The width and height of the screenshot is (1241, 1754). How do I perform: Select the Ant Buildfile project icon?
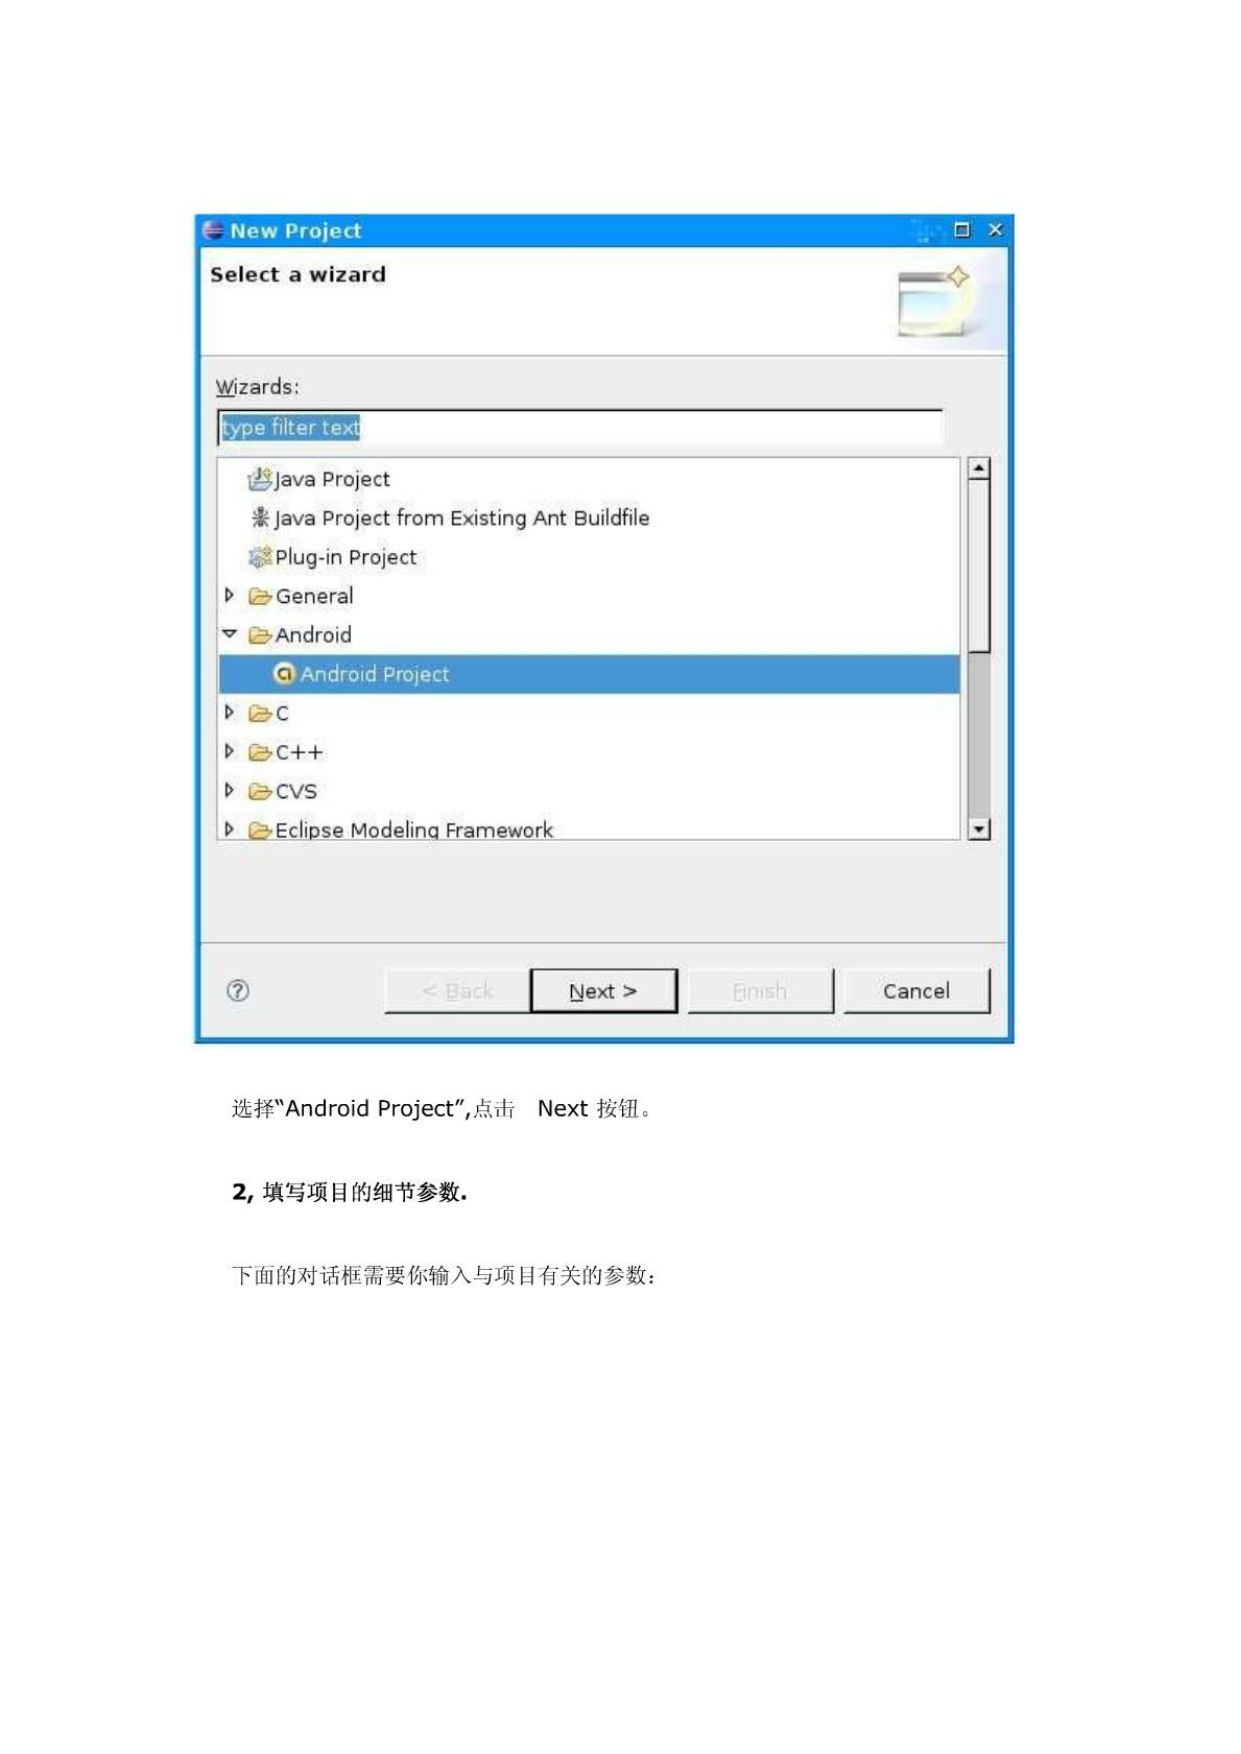tap(260, 517)
